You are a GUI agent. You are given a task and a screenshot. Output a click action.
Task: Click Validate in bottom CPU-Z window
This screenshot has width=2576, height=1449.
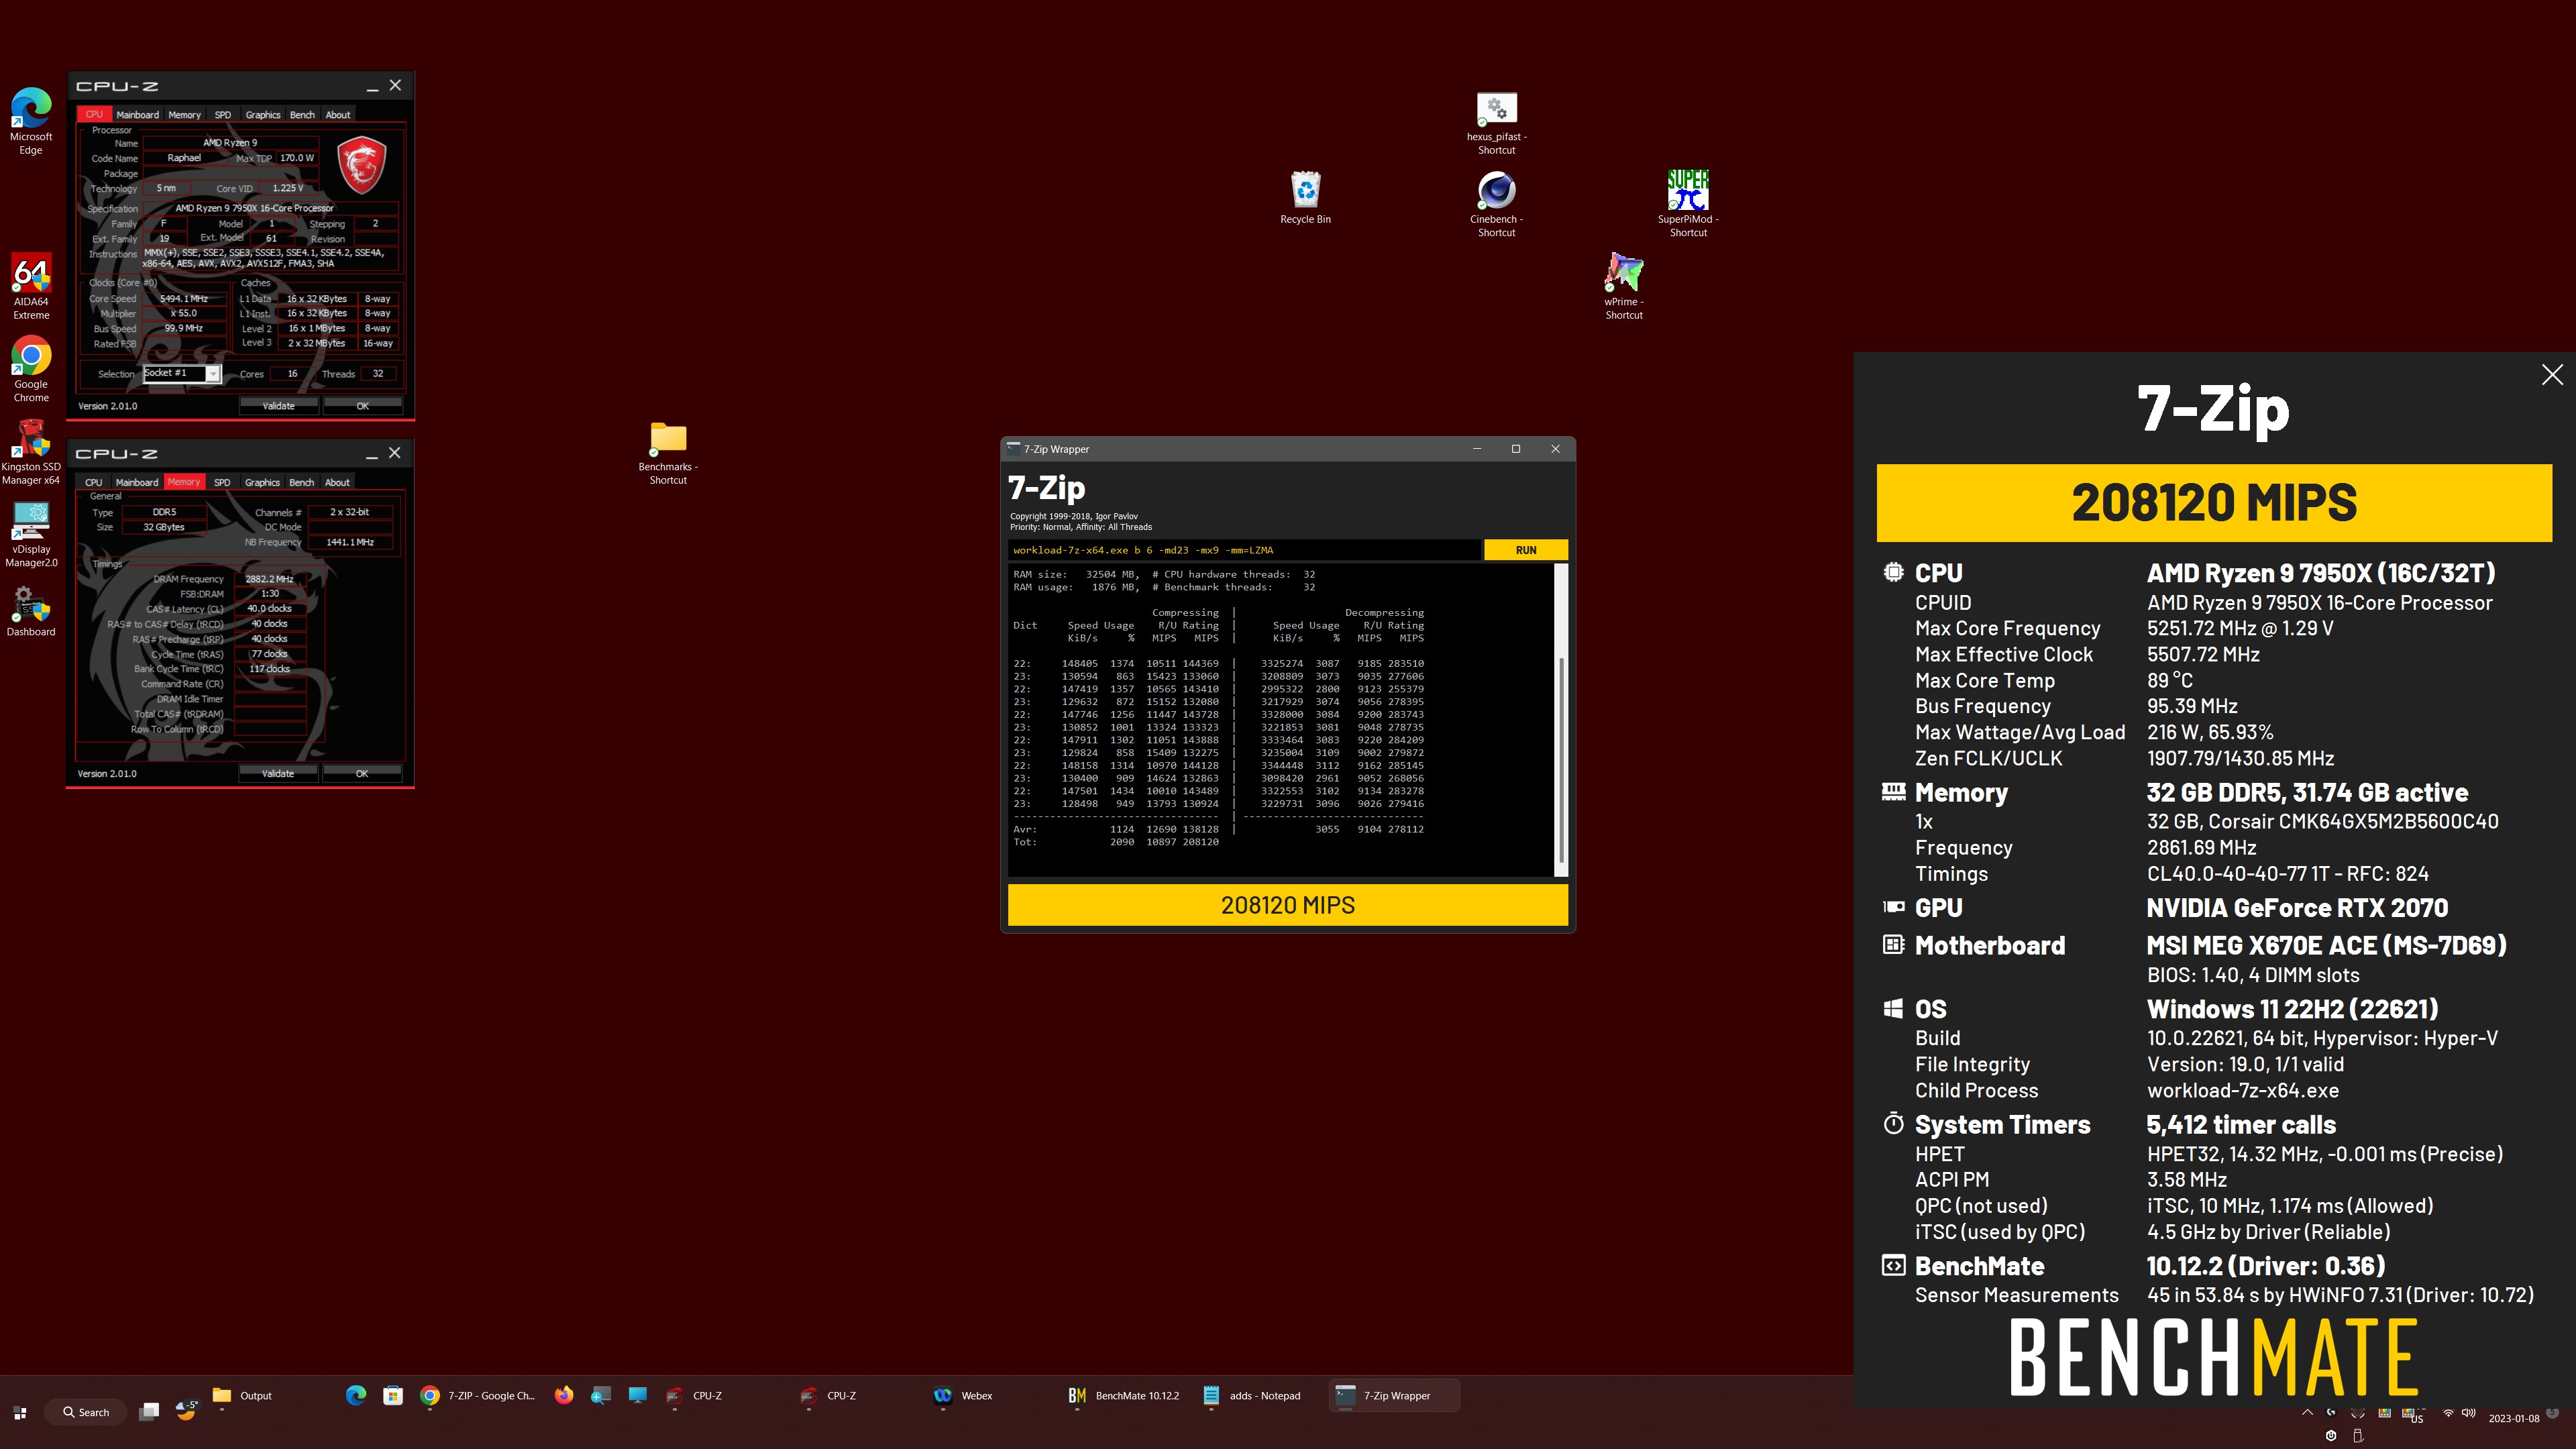[278, 773]
